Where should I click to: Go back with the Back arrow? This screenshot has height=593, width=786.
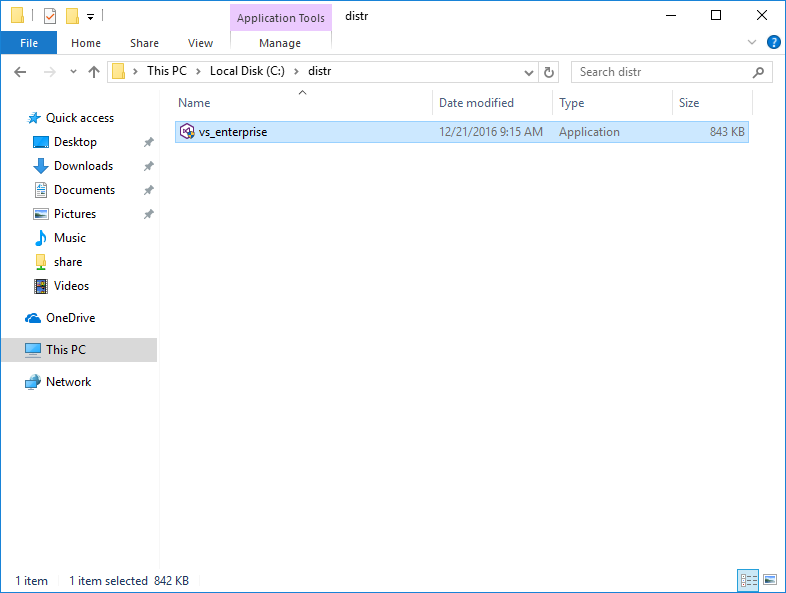click(x=20, y=72)
